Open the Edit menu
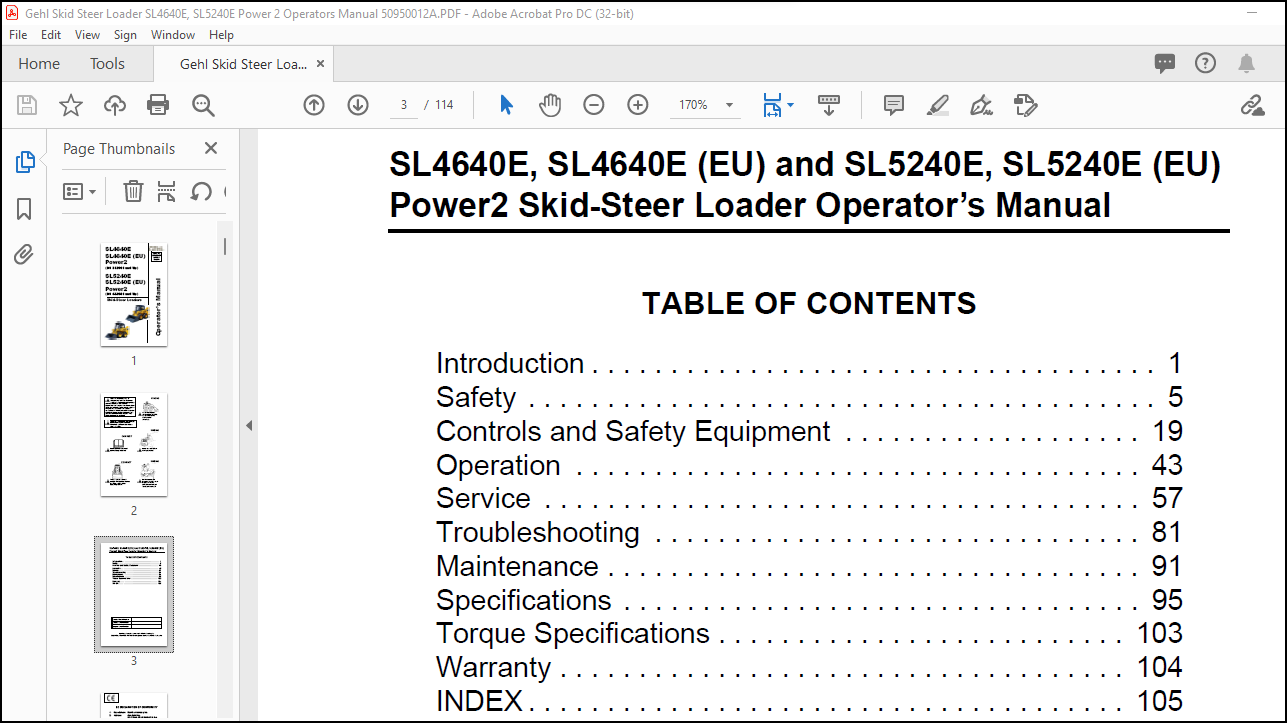 [x=51, y=34]
